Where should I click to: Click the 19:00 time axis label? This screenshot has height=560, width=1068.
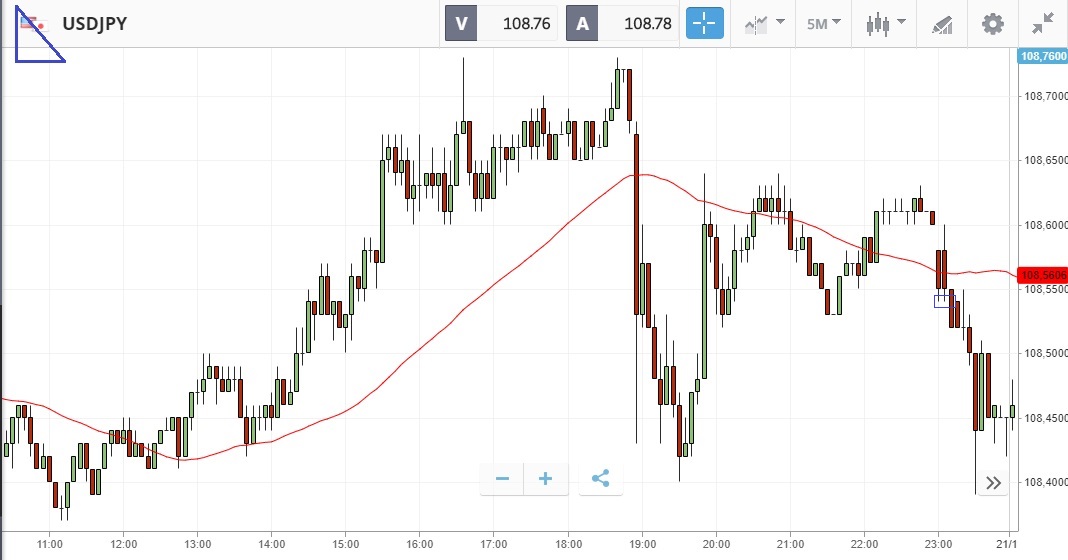642,544
